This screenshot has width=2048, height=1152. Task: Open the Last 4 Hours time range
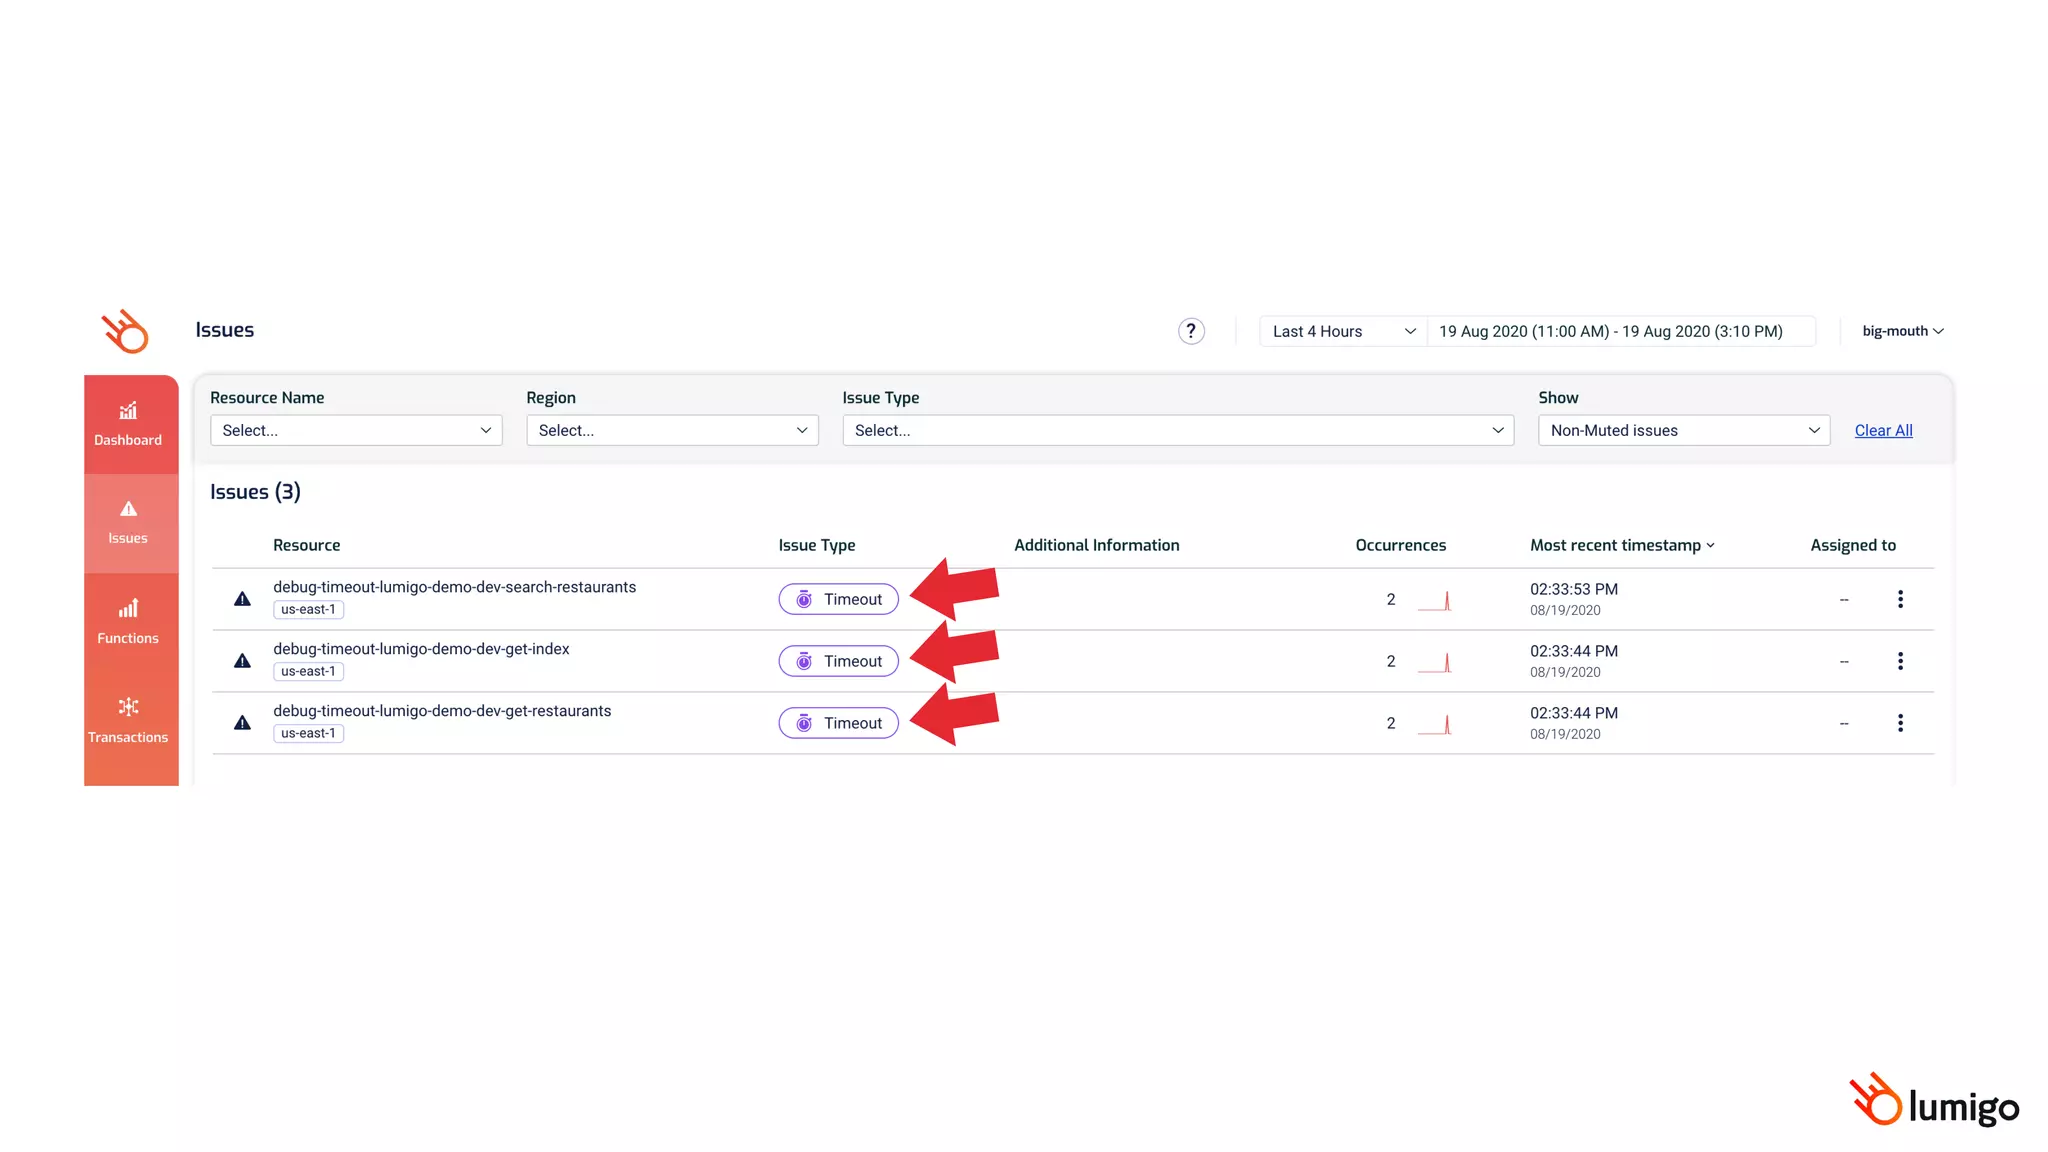(1342, 331)
